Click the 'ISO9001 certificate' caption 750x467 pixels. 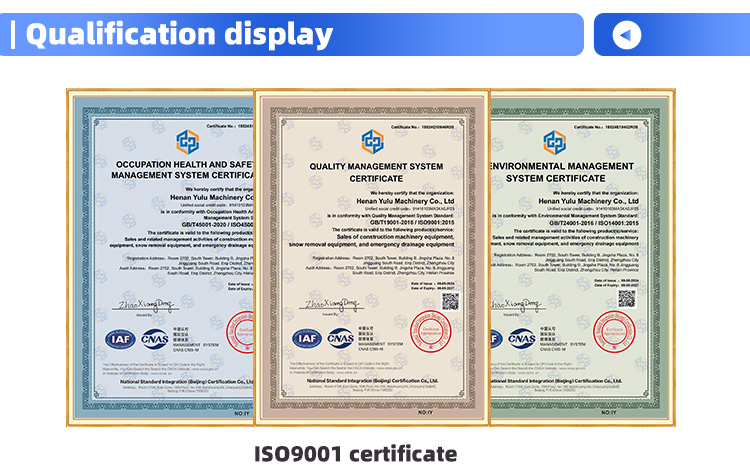(x=355, y=454)
